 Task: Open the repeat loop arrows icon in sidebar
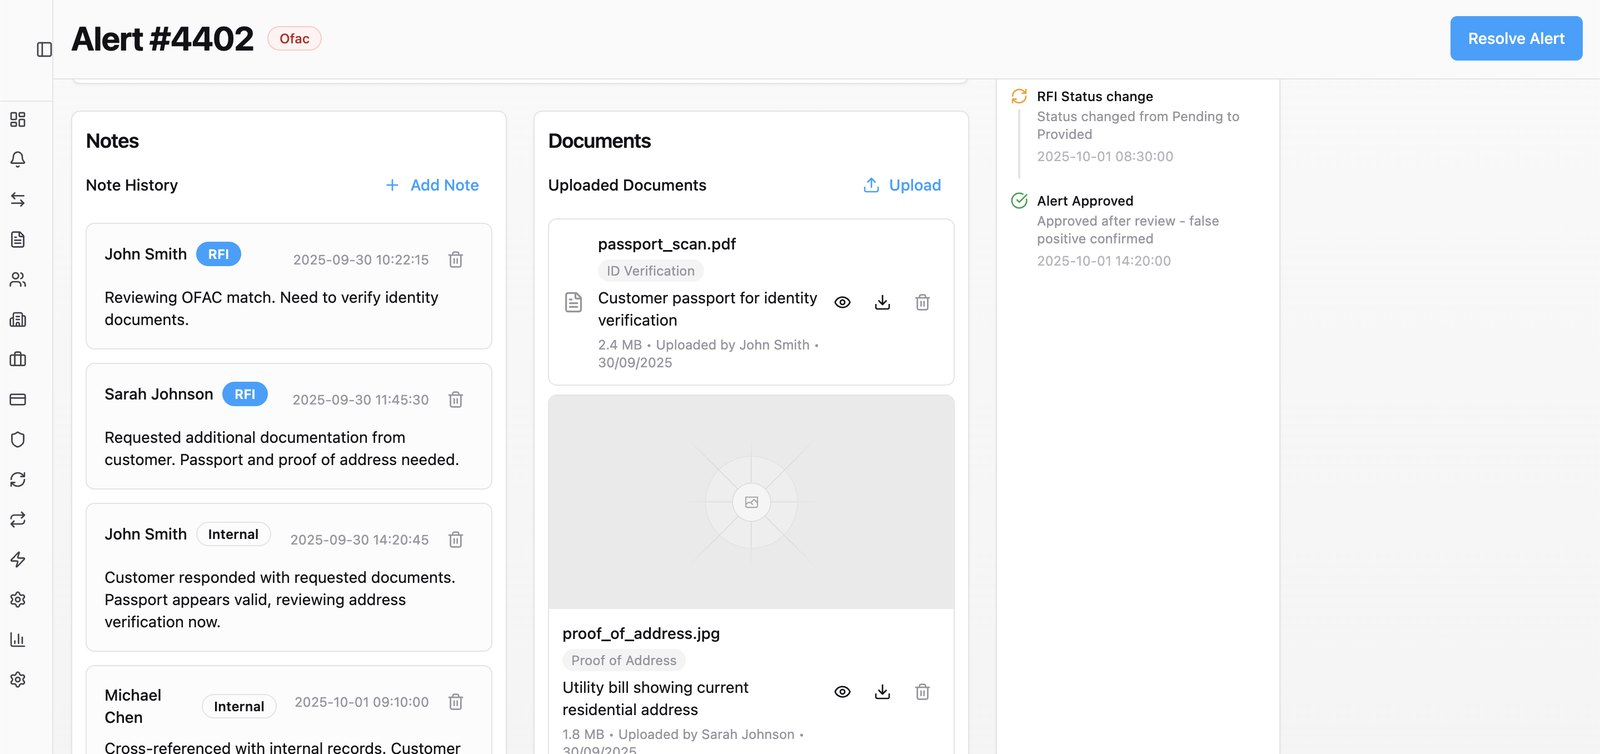pos(18,519)
